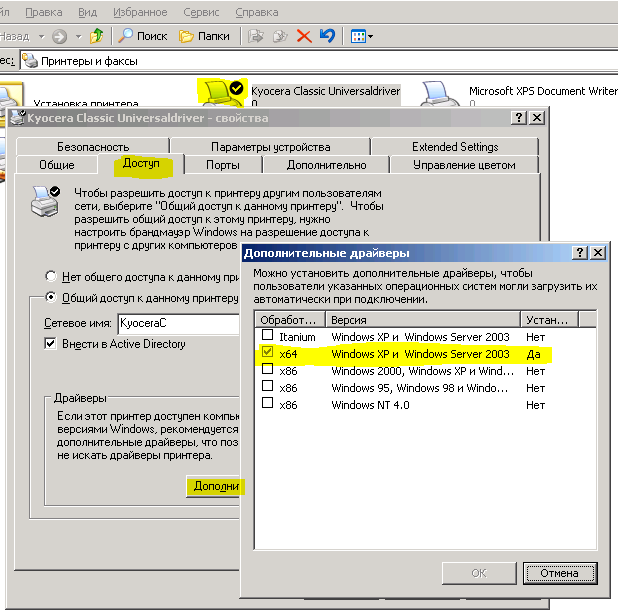This screenshot has height=616, width=618.
Task: Click the OK button in drivers dialog
Action: 479,573
